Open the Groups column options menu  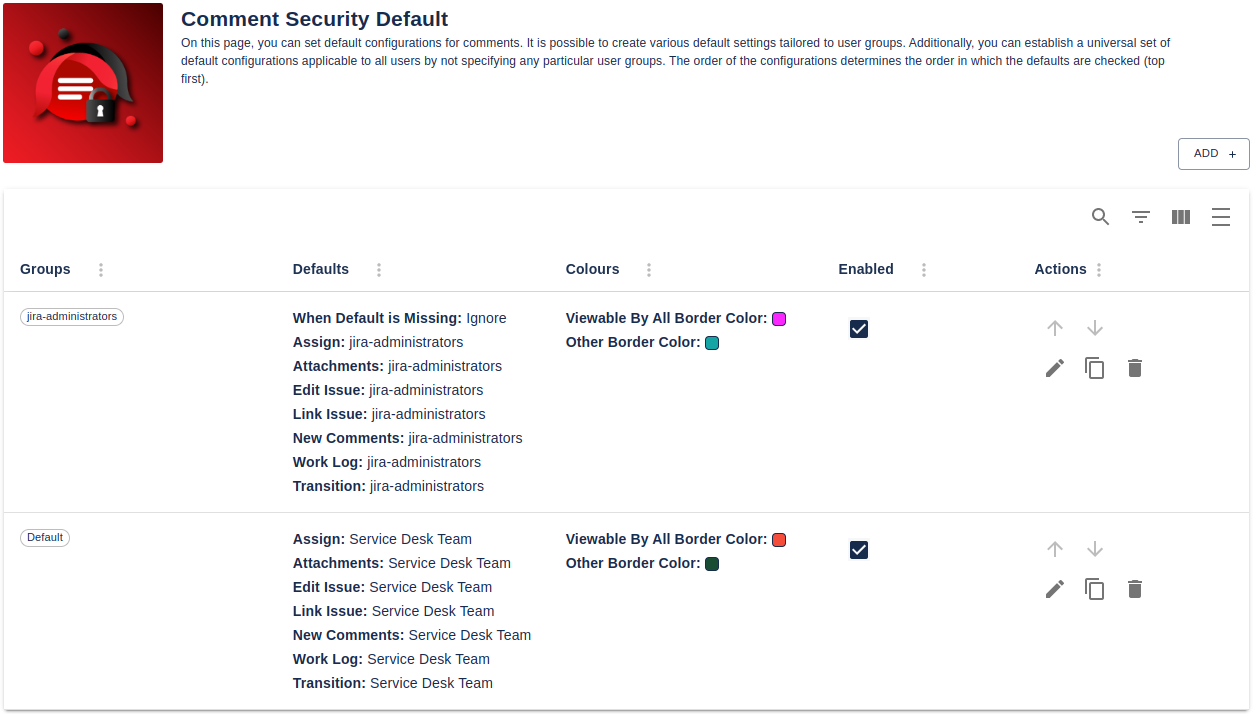pos(100,269)
